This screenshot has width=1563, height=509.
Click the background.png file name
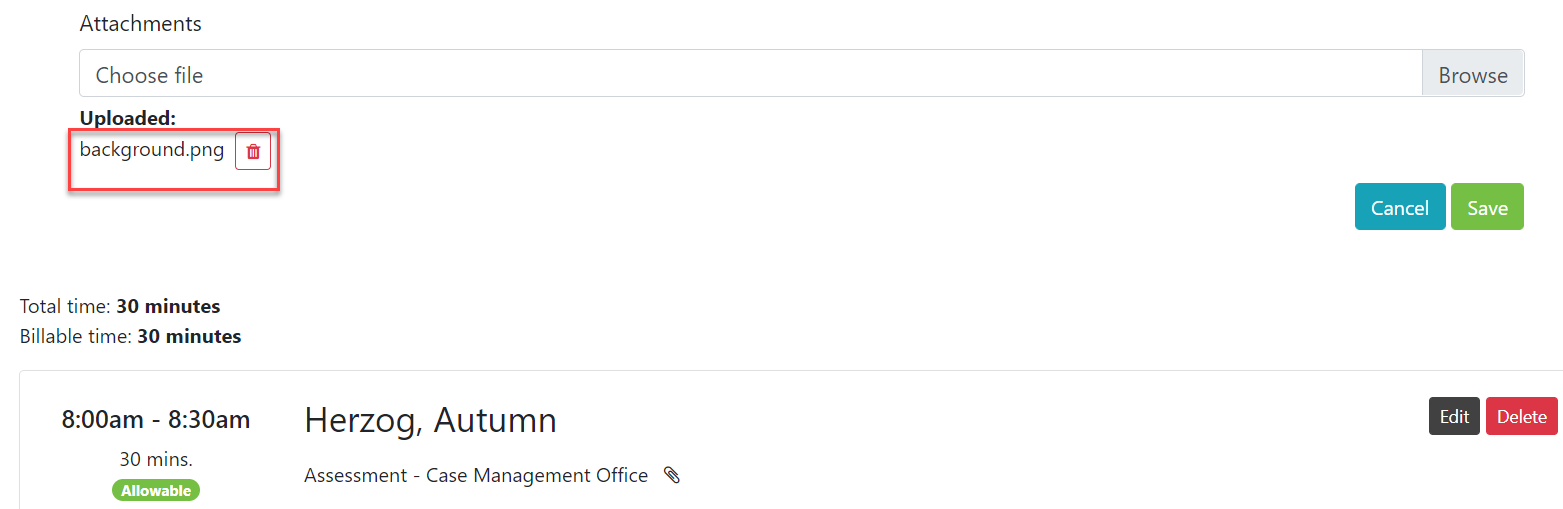point(152,150)
